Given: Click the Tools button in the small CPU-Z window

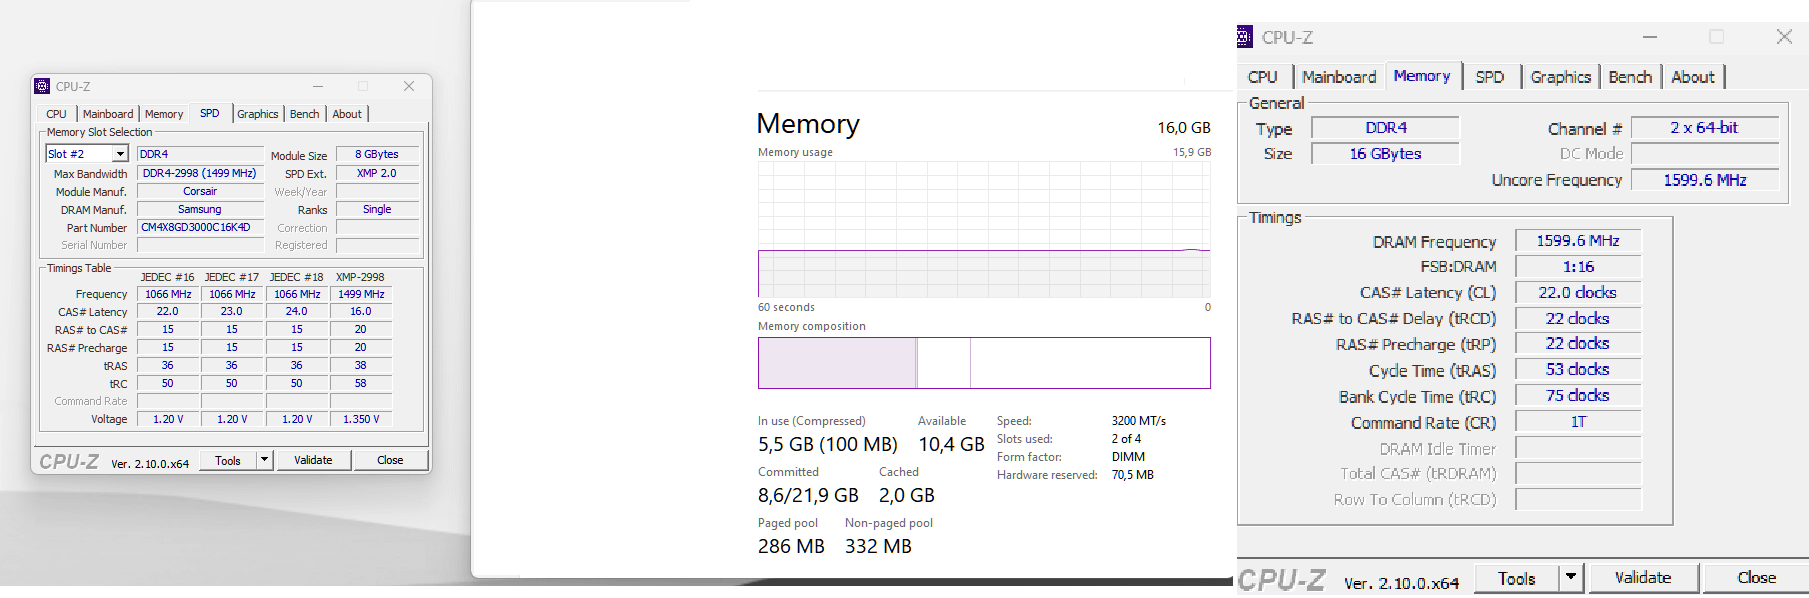Looking at the screenshot, I should pyautogui.click(x=228, y=460).
